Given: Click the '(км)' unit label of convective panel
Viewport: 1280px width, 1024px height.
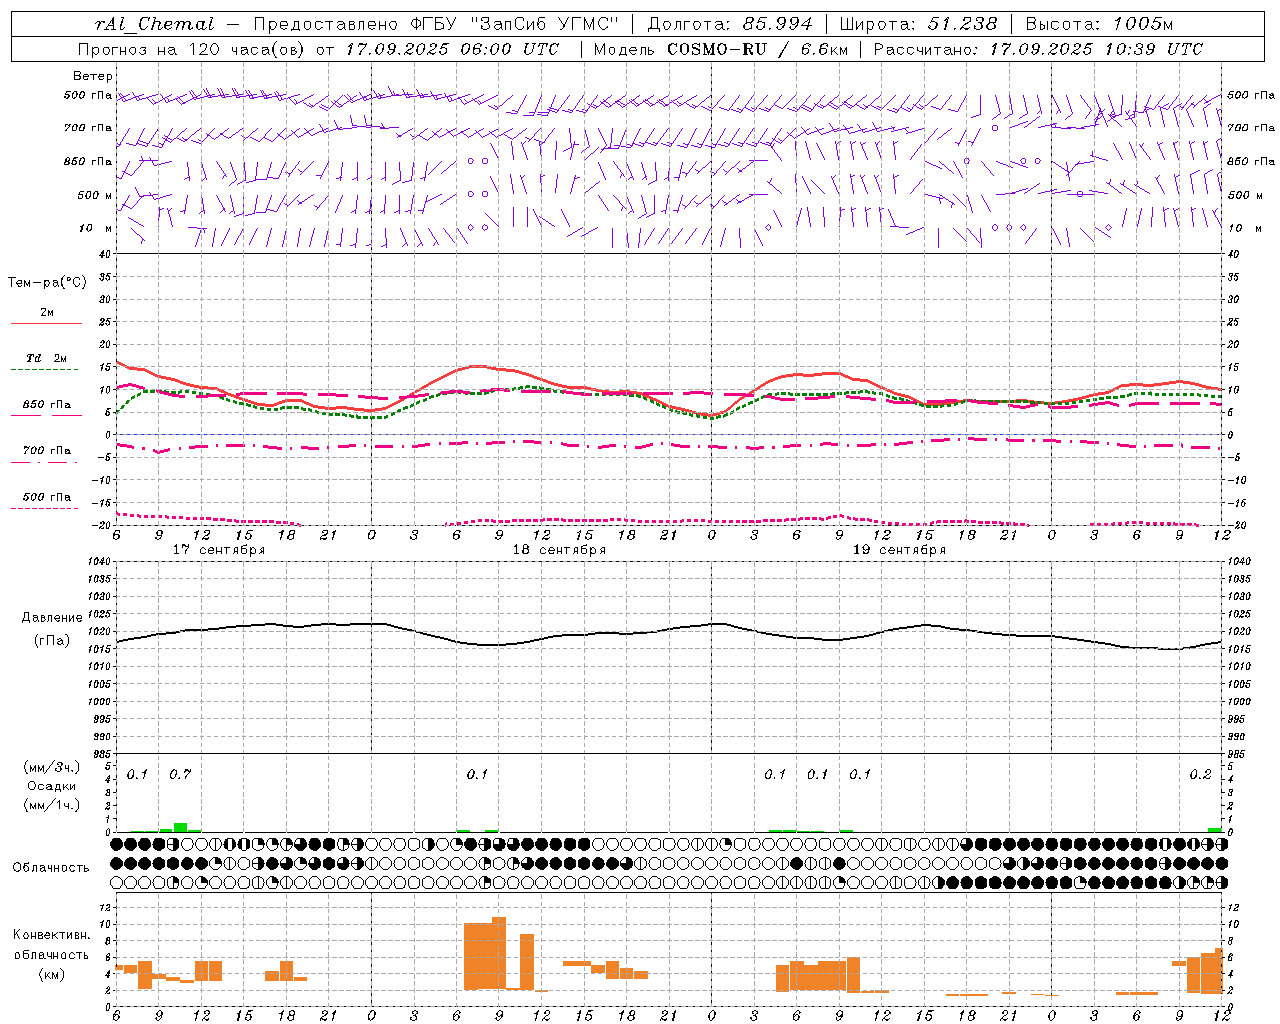Looking at the screenshot, I should [x=51, y=974].
